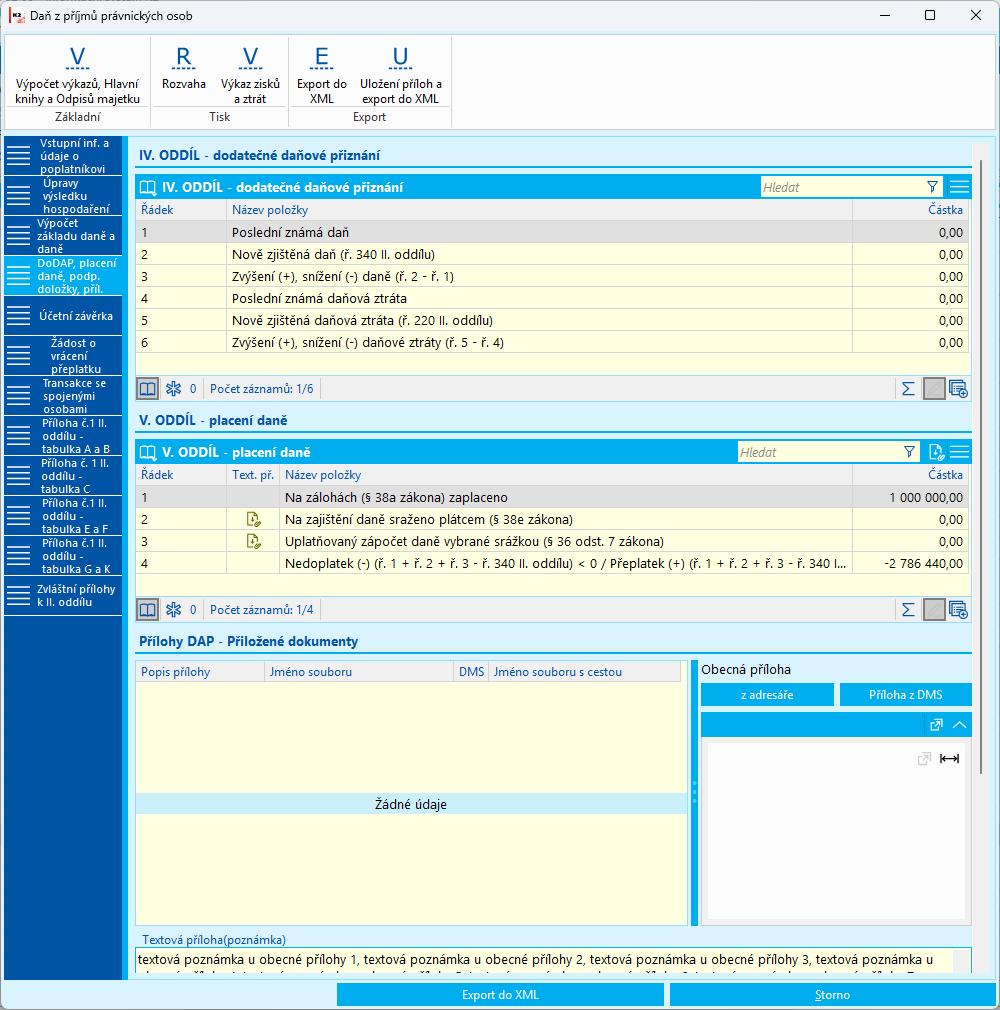Click the V. ODDÍL table book icon in header
Screen dimensions: 1000x1010
pos(148,452)
